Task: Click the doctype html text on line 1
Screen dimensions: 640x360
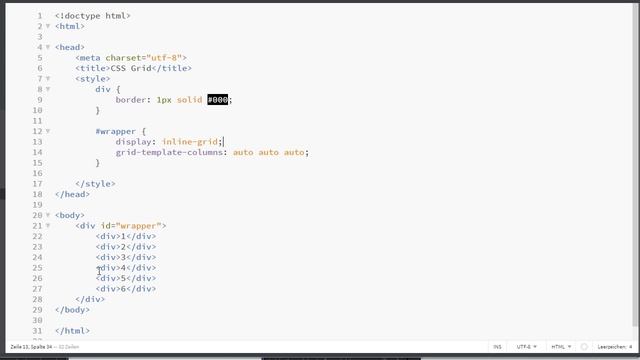Action: pyautogui.click(x=93, y=16)
